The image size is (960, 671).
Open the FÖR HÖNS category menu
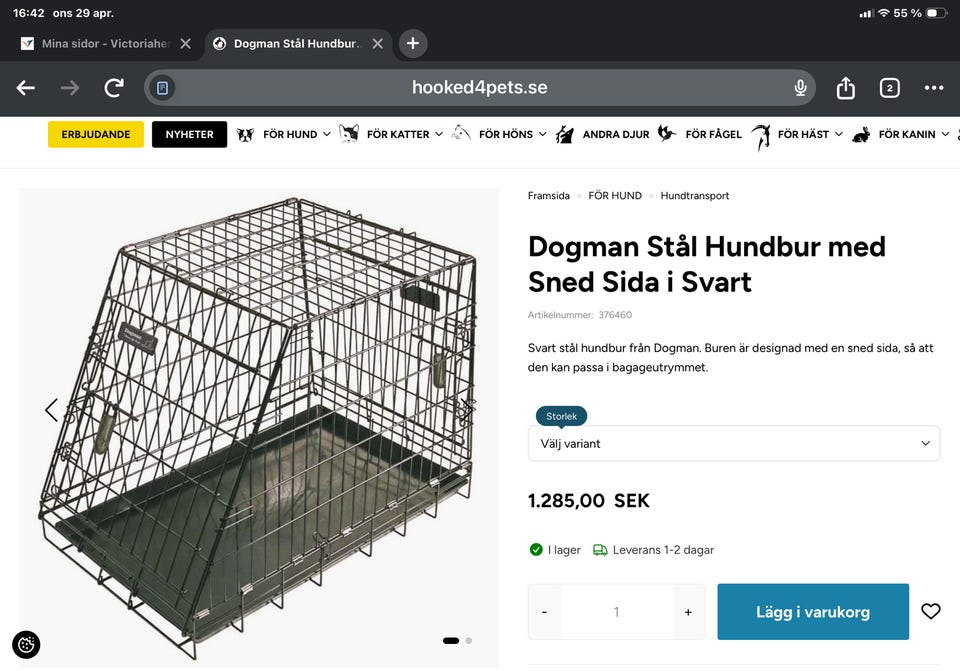pyautogui.click(x=512, y=134)
